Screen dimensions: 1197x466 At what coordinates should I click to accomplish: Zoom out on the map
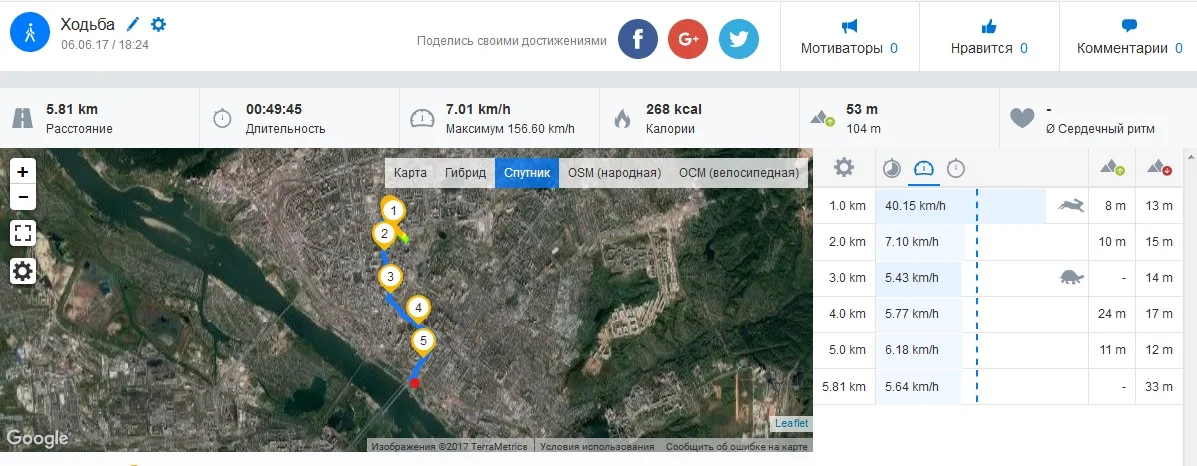[x=23, y=196]
